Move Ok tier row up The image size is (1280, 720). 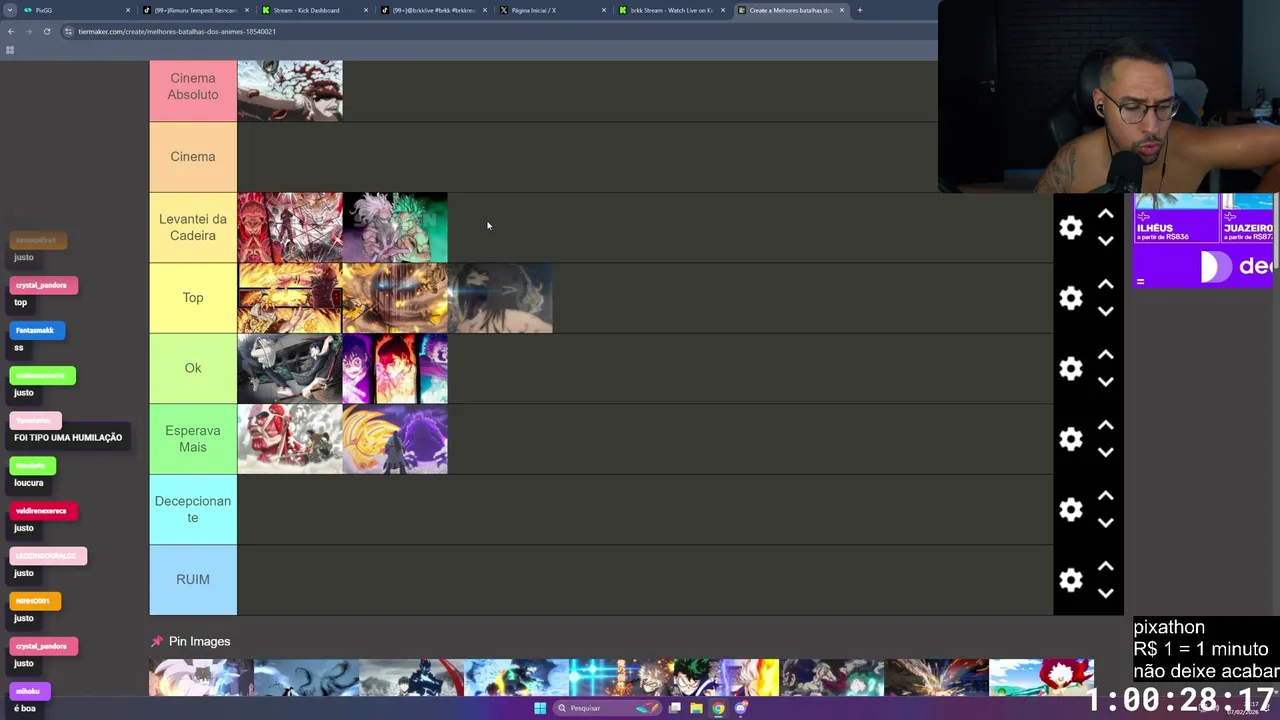coord(1105,355)
